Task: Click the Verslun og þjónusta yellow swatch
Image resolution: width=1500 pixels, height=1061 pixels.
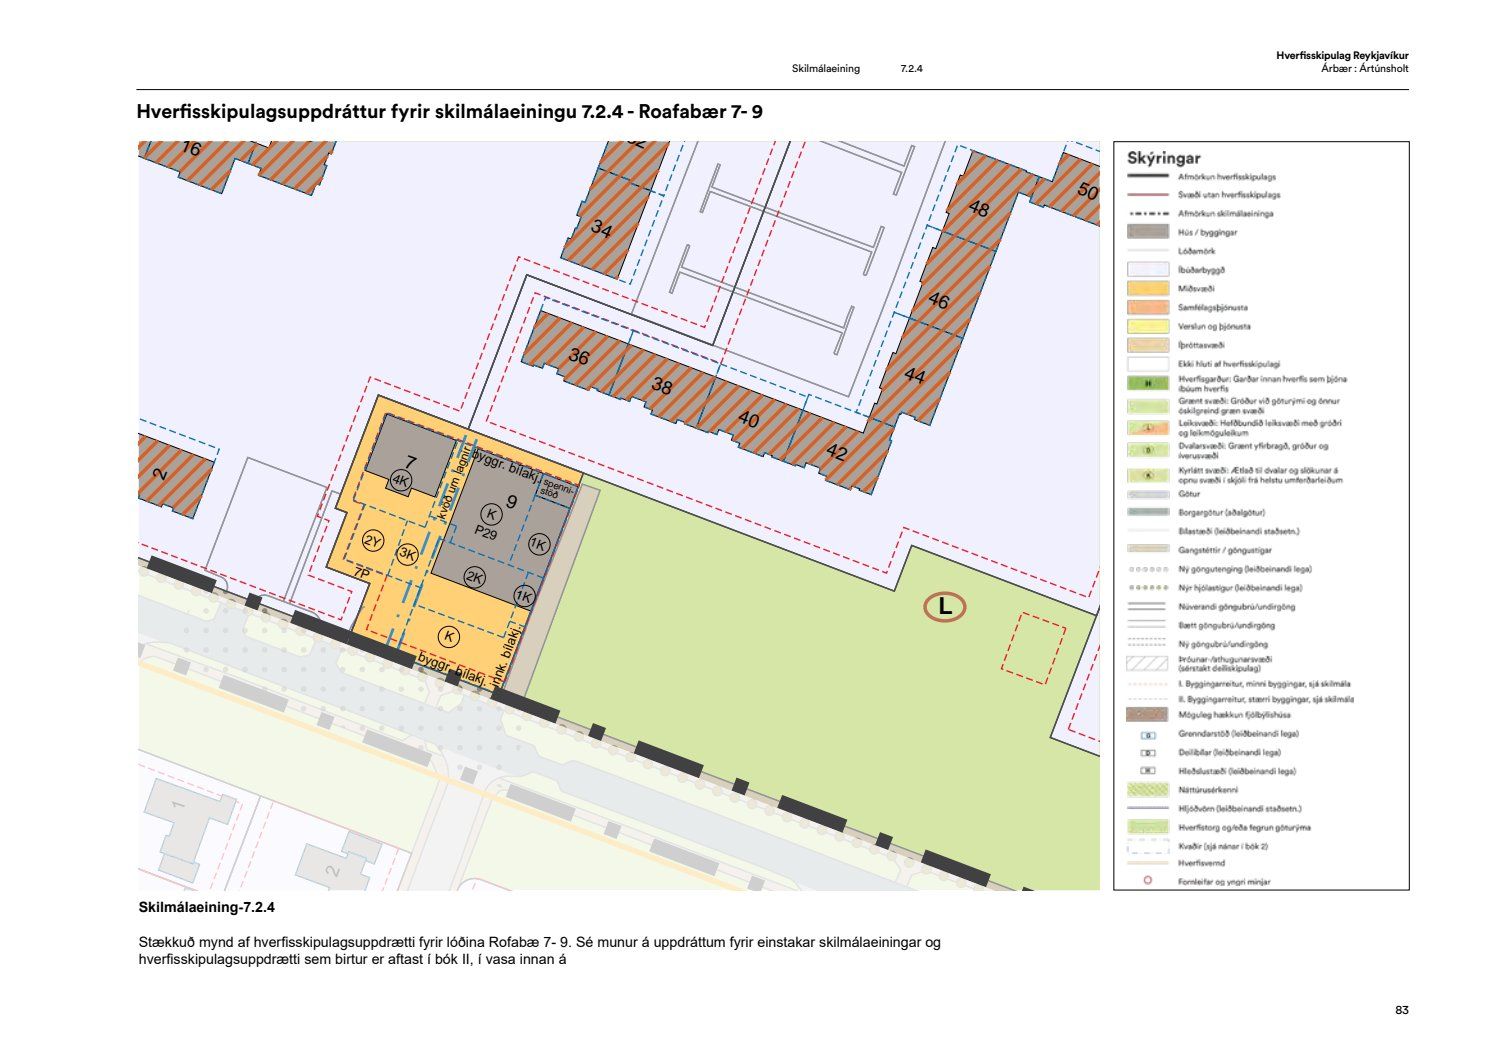Action: [x=1147, y=326]
